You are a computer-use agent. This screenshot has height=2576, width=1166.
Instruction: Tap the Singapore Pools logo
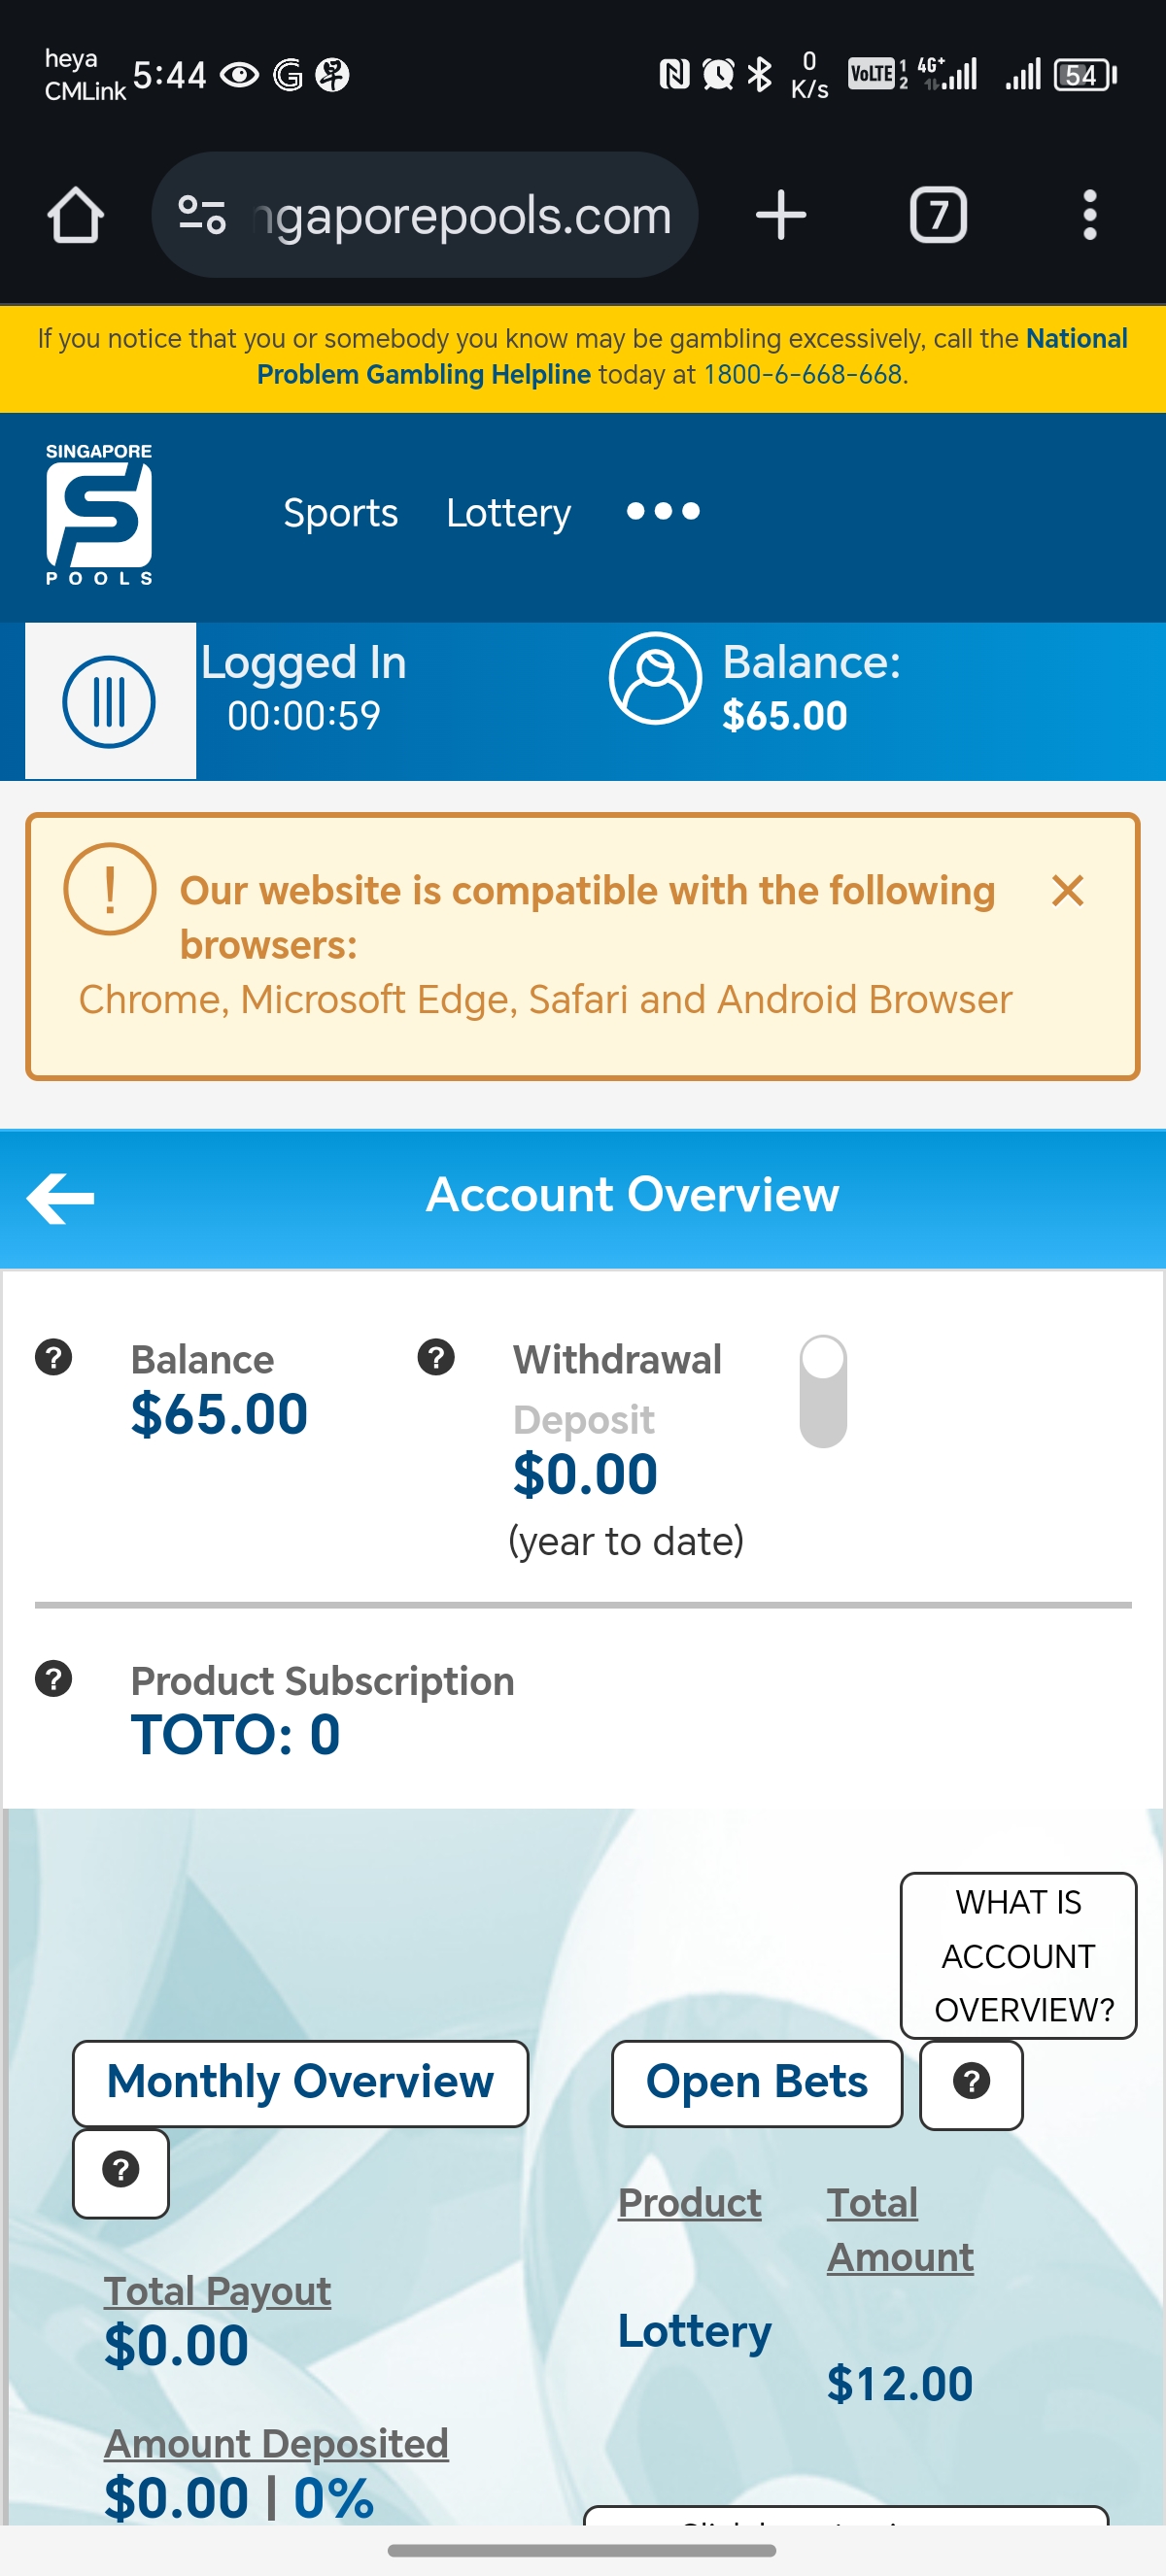tap(99, 514)
